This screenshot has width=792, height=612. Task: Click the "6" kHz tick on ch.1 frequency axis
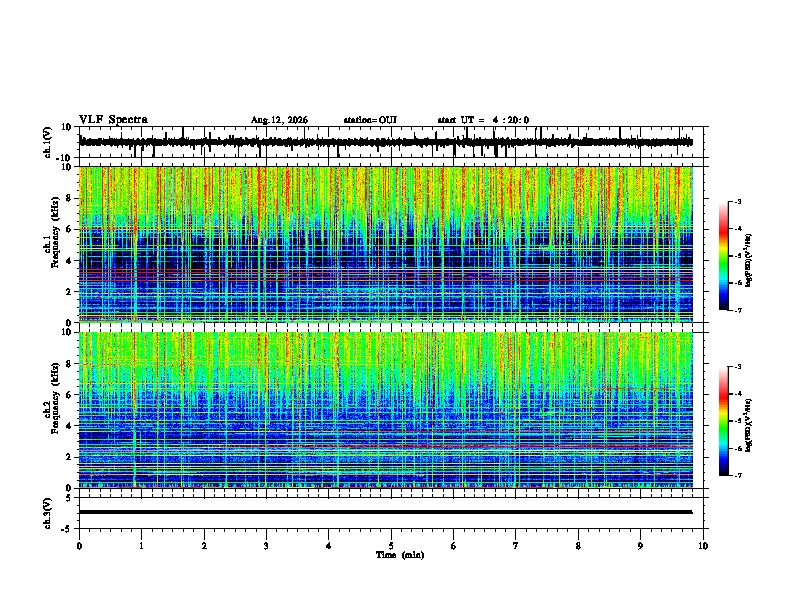click(x=70, y=229)
